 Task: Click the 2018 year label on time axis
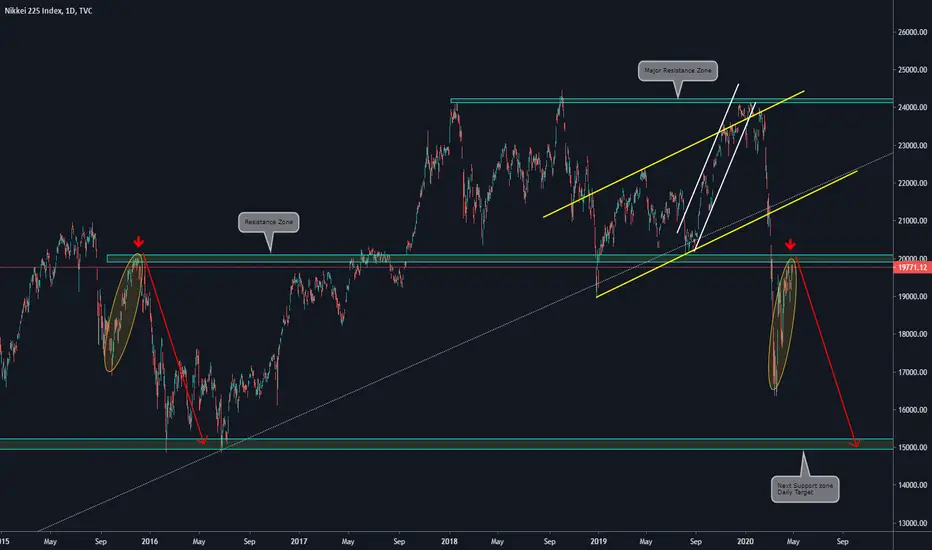(449, 542)
